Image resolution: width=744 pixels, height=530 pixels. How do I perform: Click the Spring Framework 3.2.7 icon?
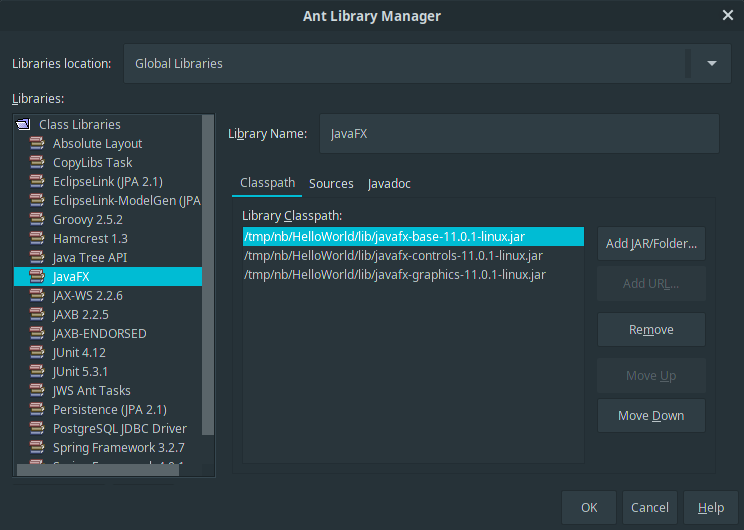point(37,448)
